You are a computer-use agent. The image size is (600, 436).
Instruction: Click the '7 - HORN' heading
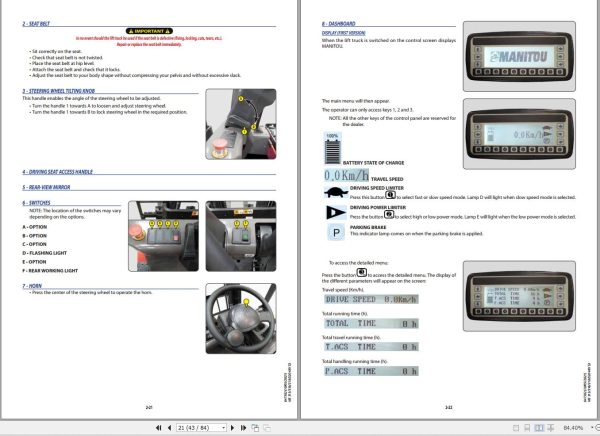(32, 286)
